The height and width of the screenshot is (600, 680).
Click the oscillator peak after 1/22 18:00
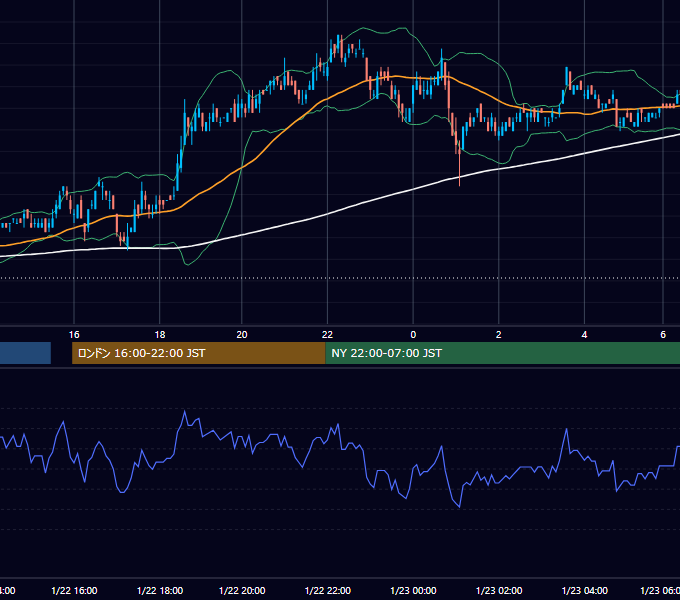click(185, 411)
